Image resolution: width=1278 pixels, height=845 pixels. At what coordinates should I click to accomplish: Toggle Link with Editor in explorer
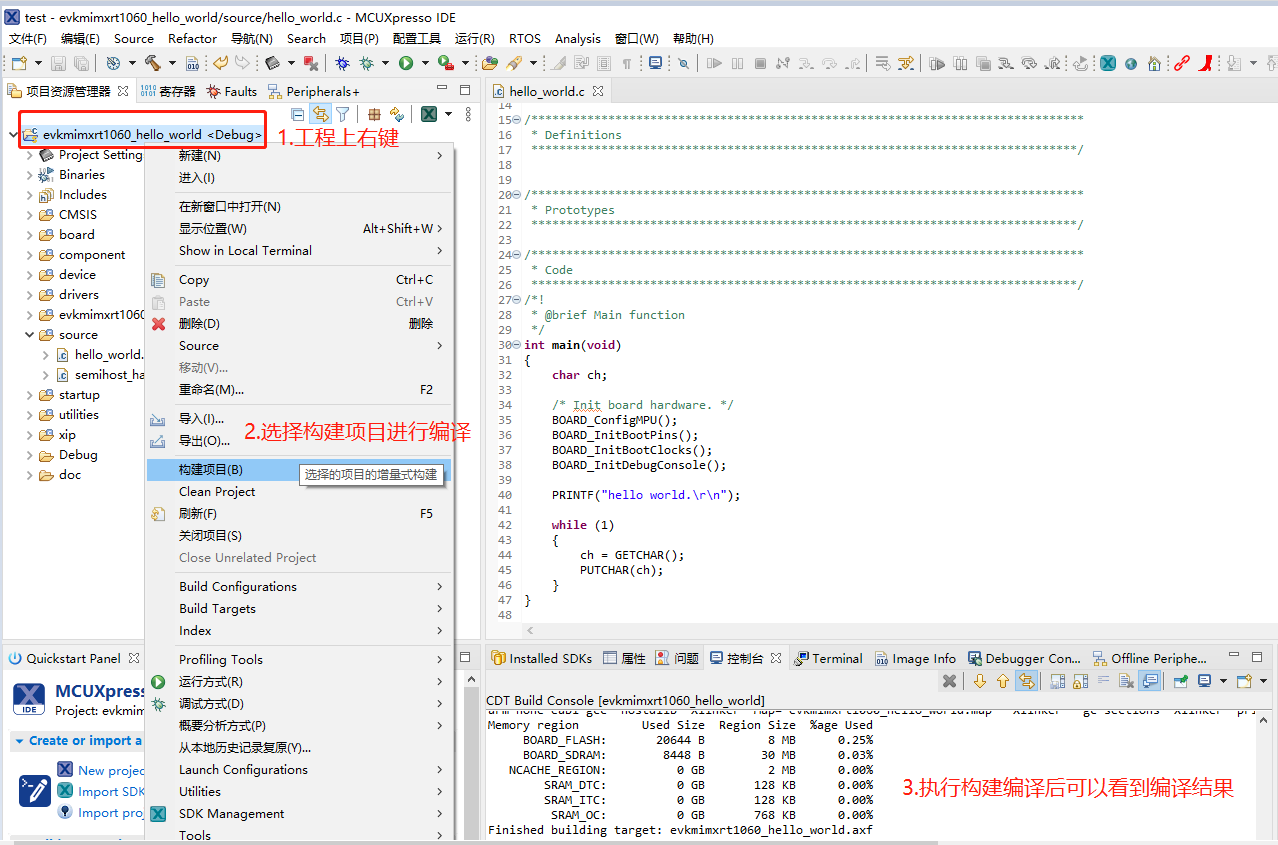[x=320, y=114]
